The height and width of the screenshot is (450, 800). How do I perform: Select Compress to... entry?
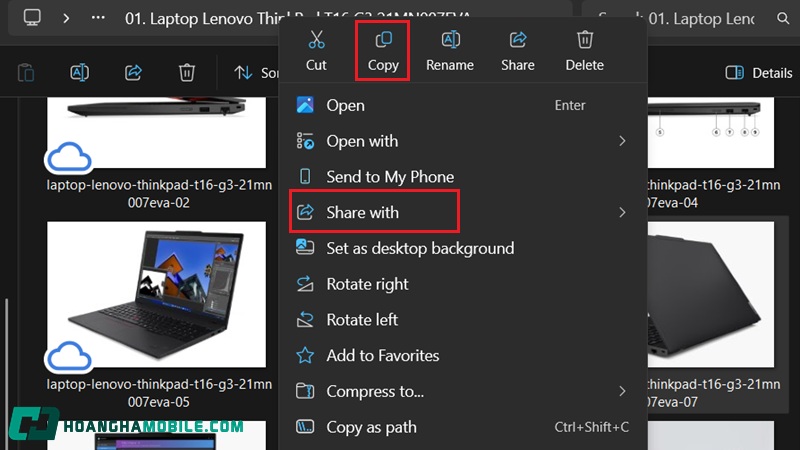(x=463, y=391)
